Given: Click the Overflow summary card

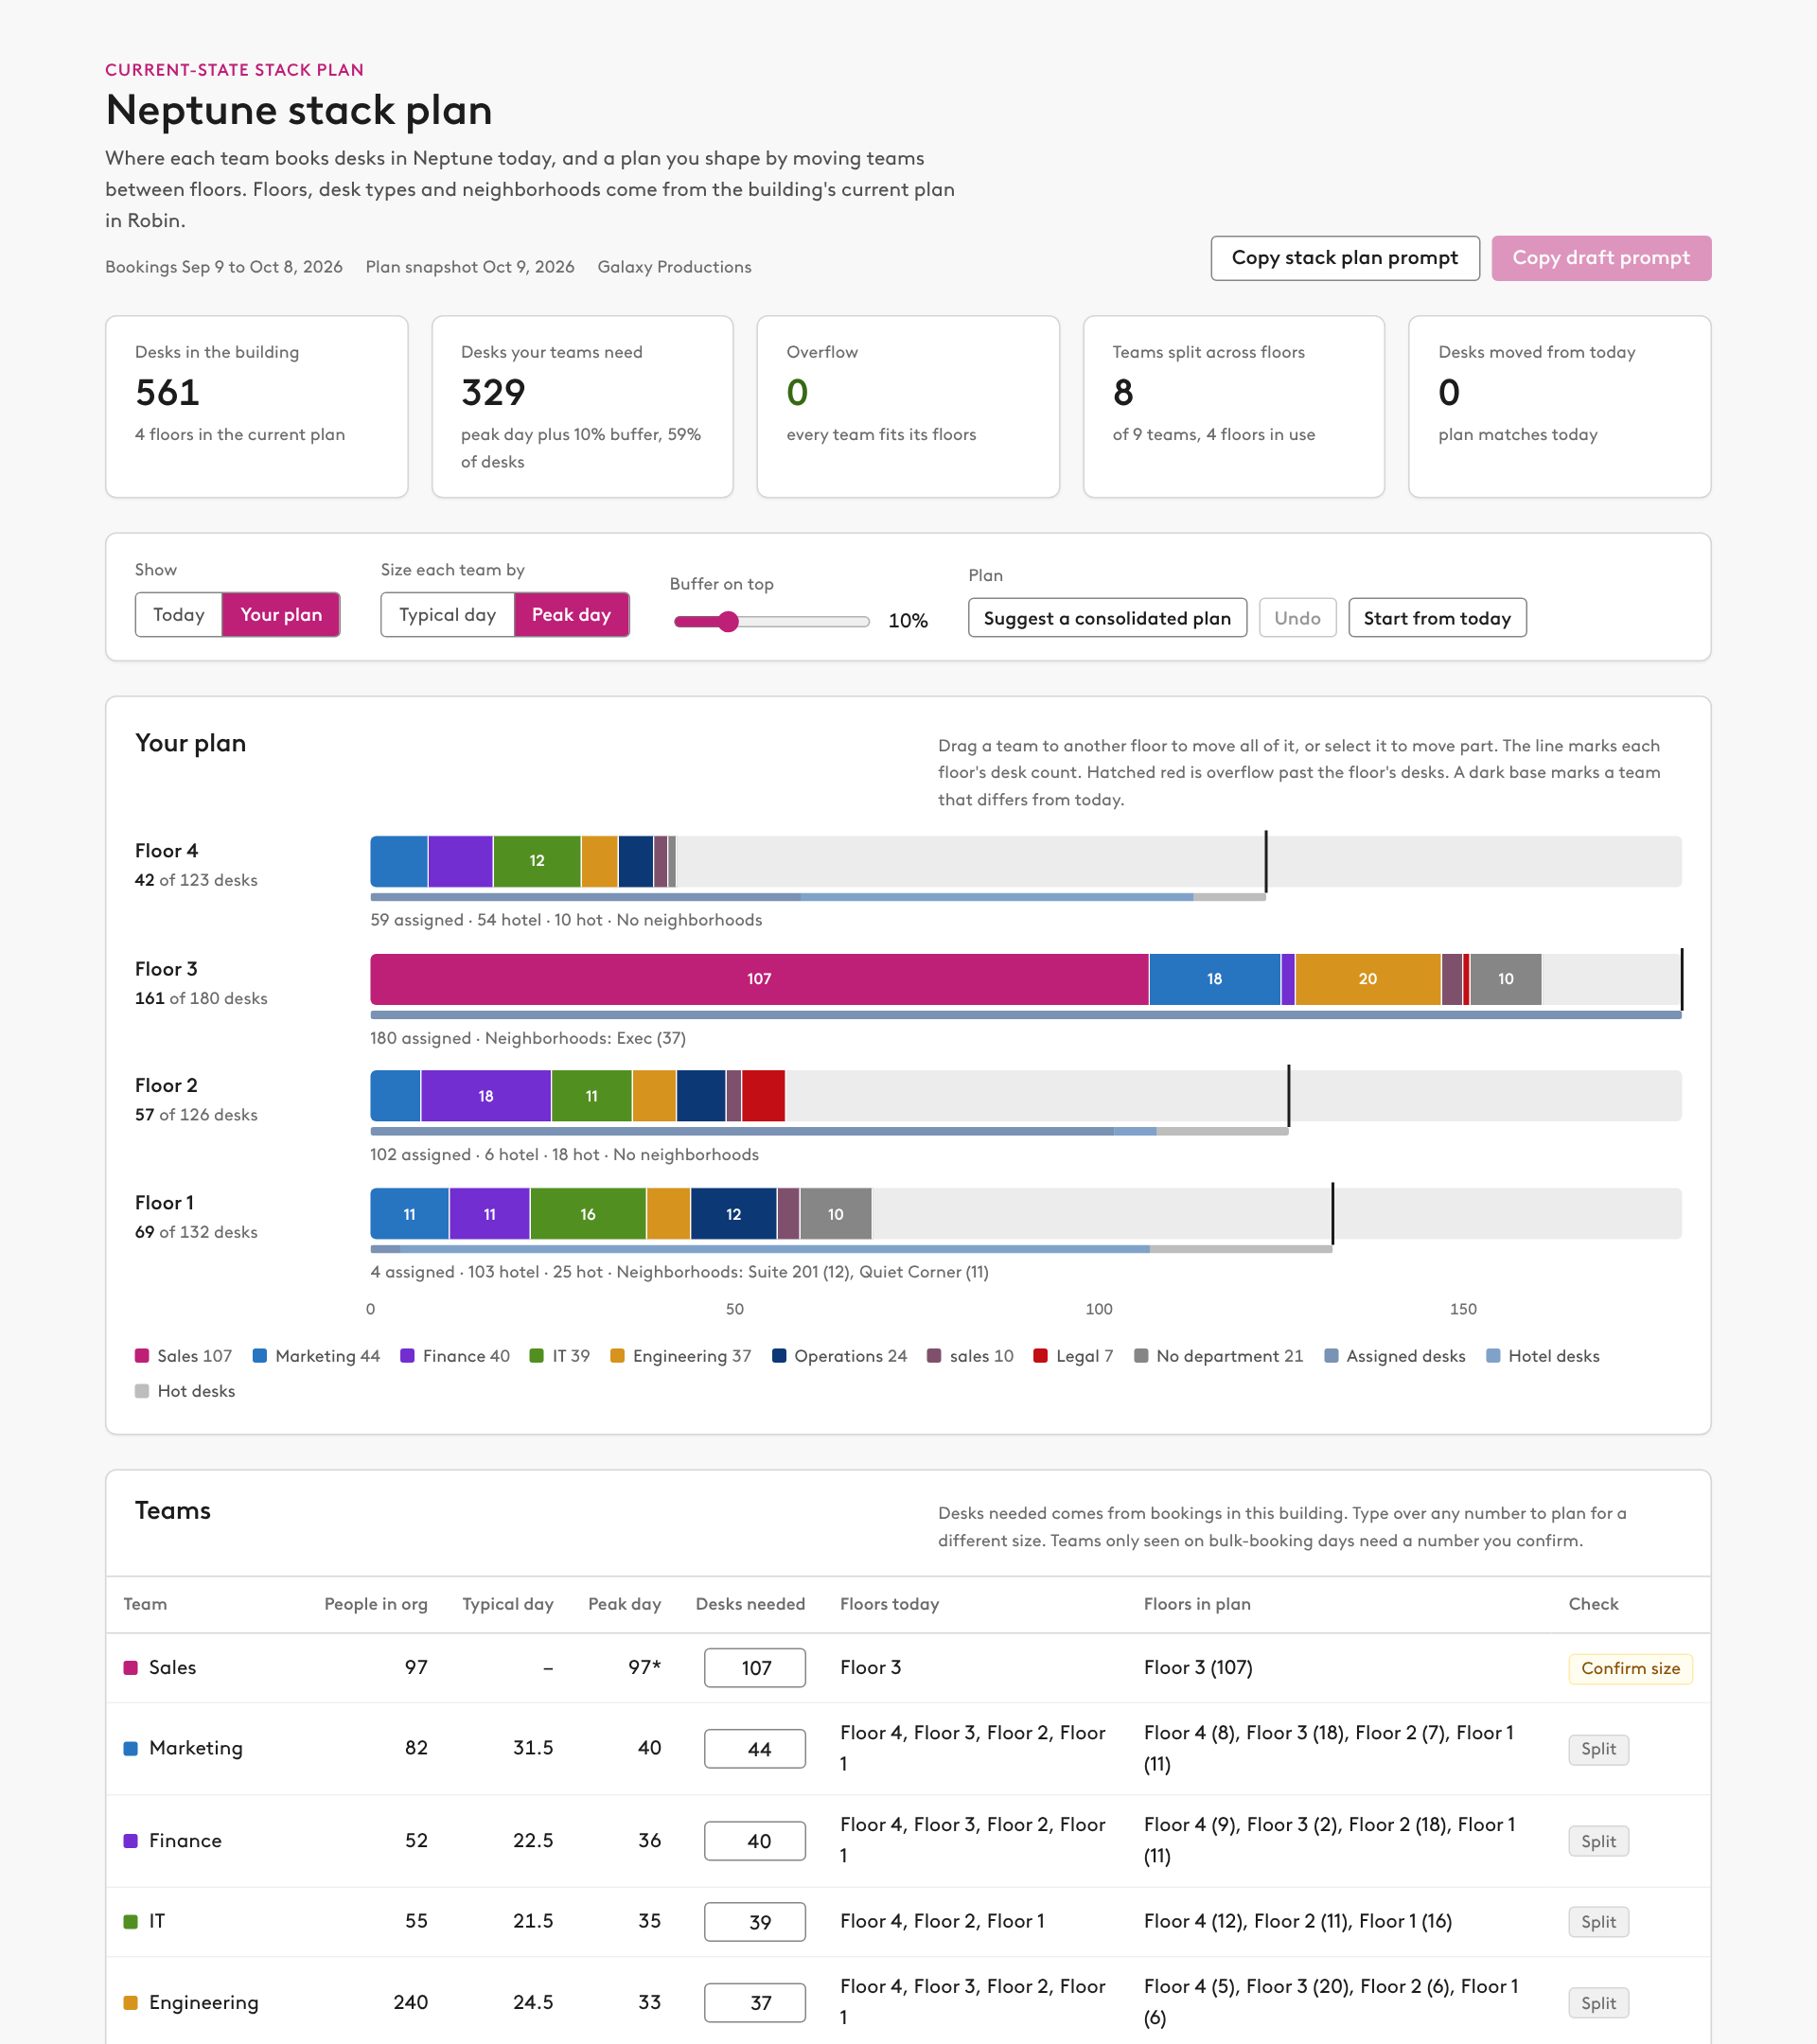Looking at the screenshot, I should (x=908, y=407).
